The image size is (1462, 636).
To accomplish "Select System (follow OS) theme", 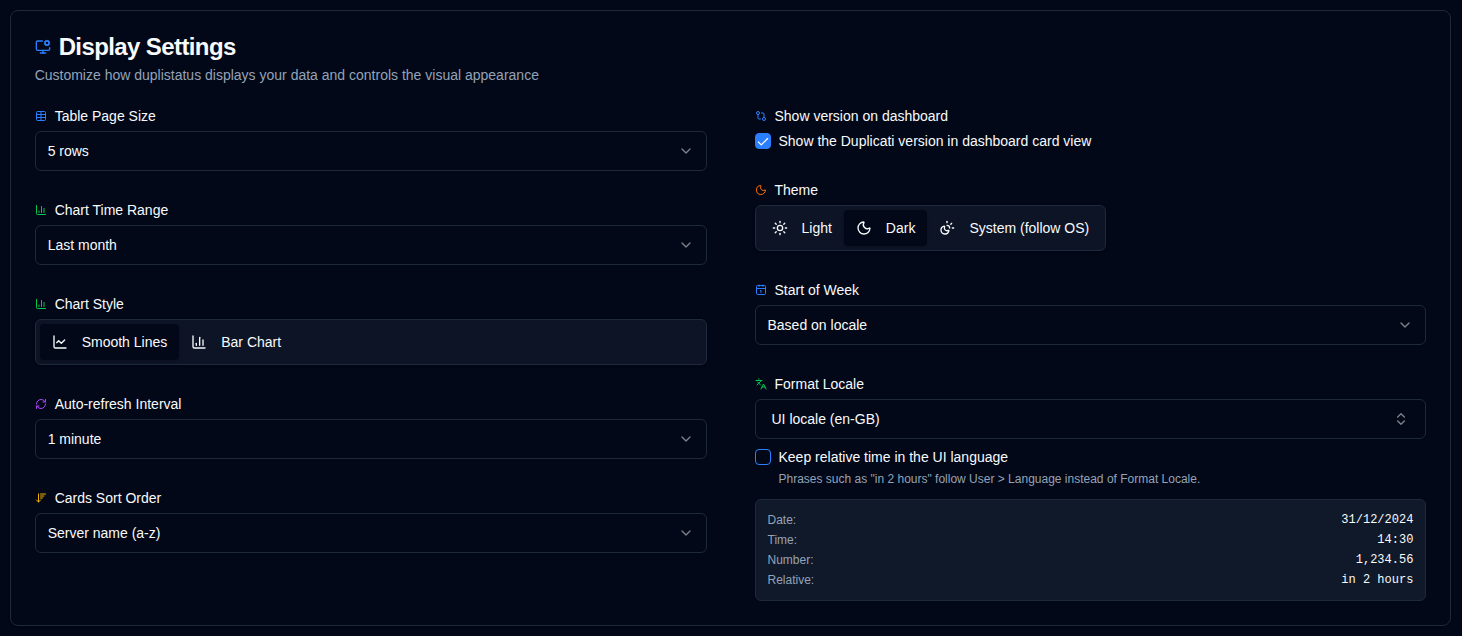I will point(1014,228).
